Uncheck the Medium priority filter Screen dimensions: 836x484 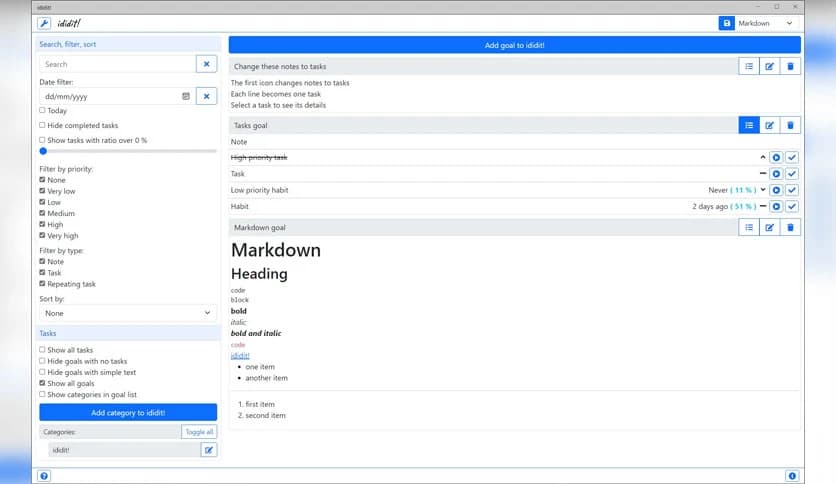(x=42, y=213)
